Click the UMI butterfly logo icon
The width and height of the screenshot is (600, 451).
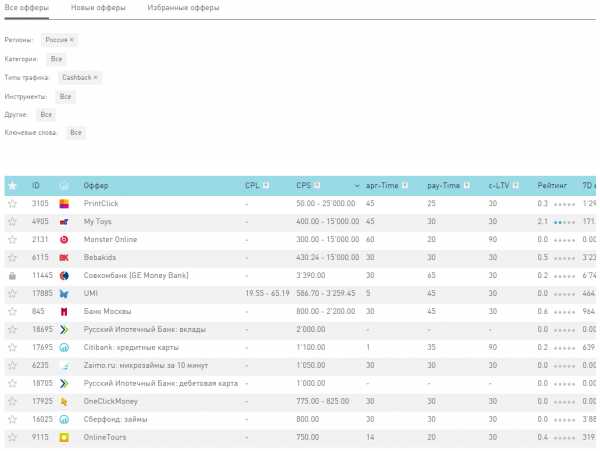pos(64,293)
